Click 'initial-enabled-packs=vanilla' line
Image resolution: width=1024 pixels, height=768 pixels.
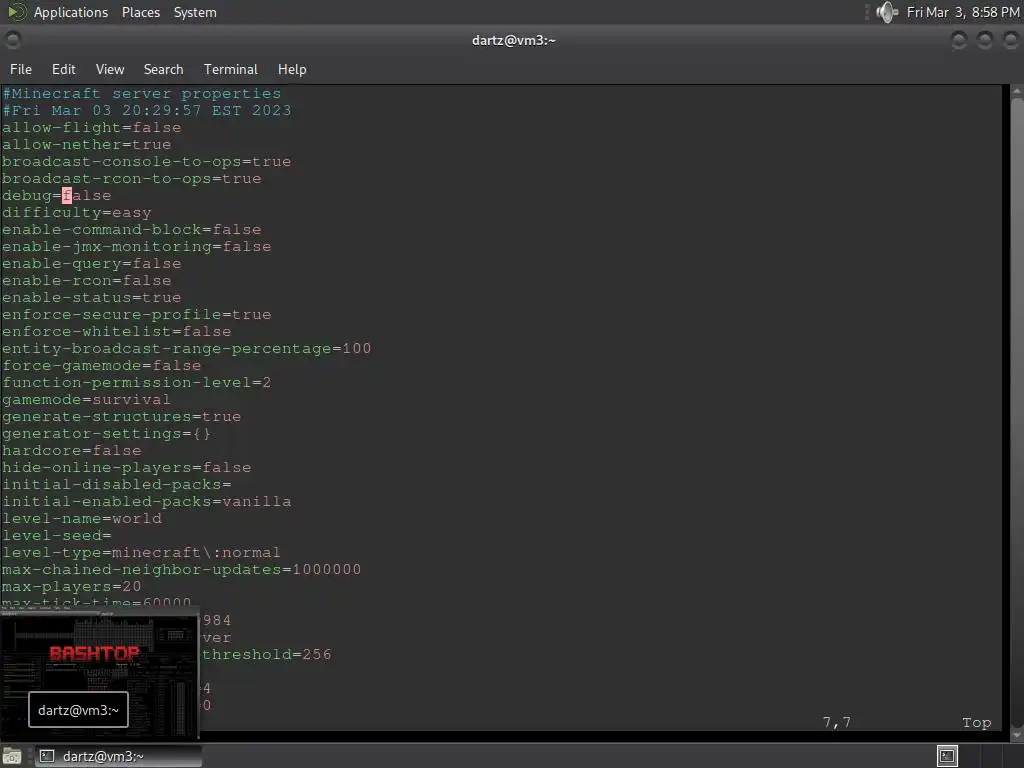click(146, 501)
